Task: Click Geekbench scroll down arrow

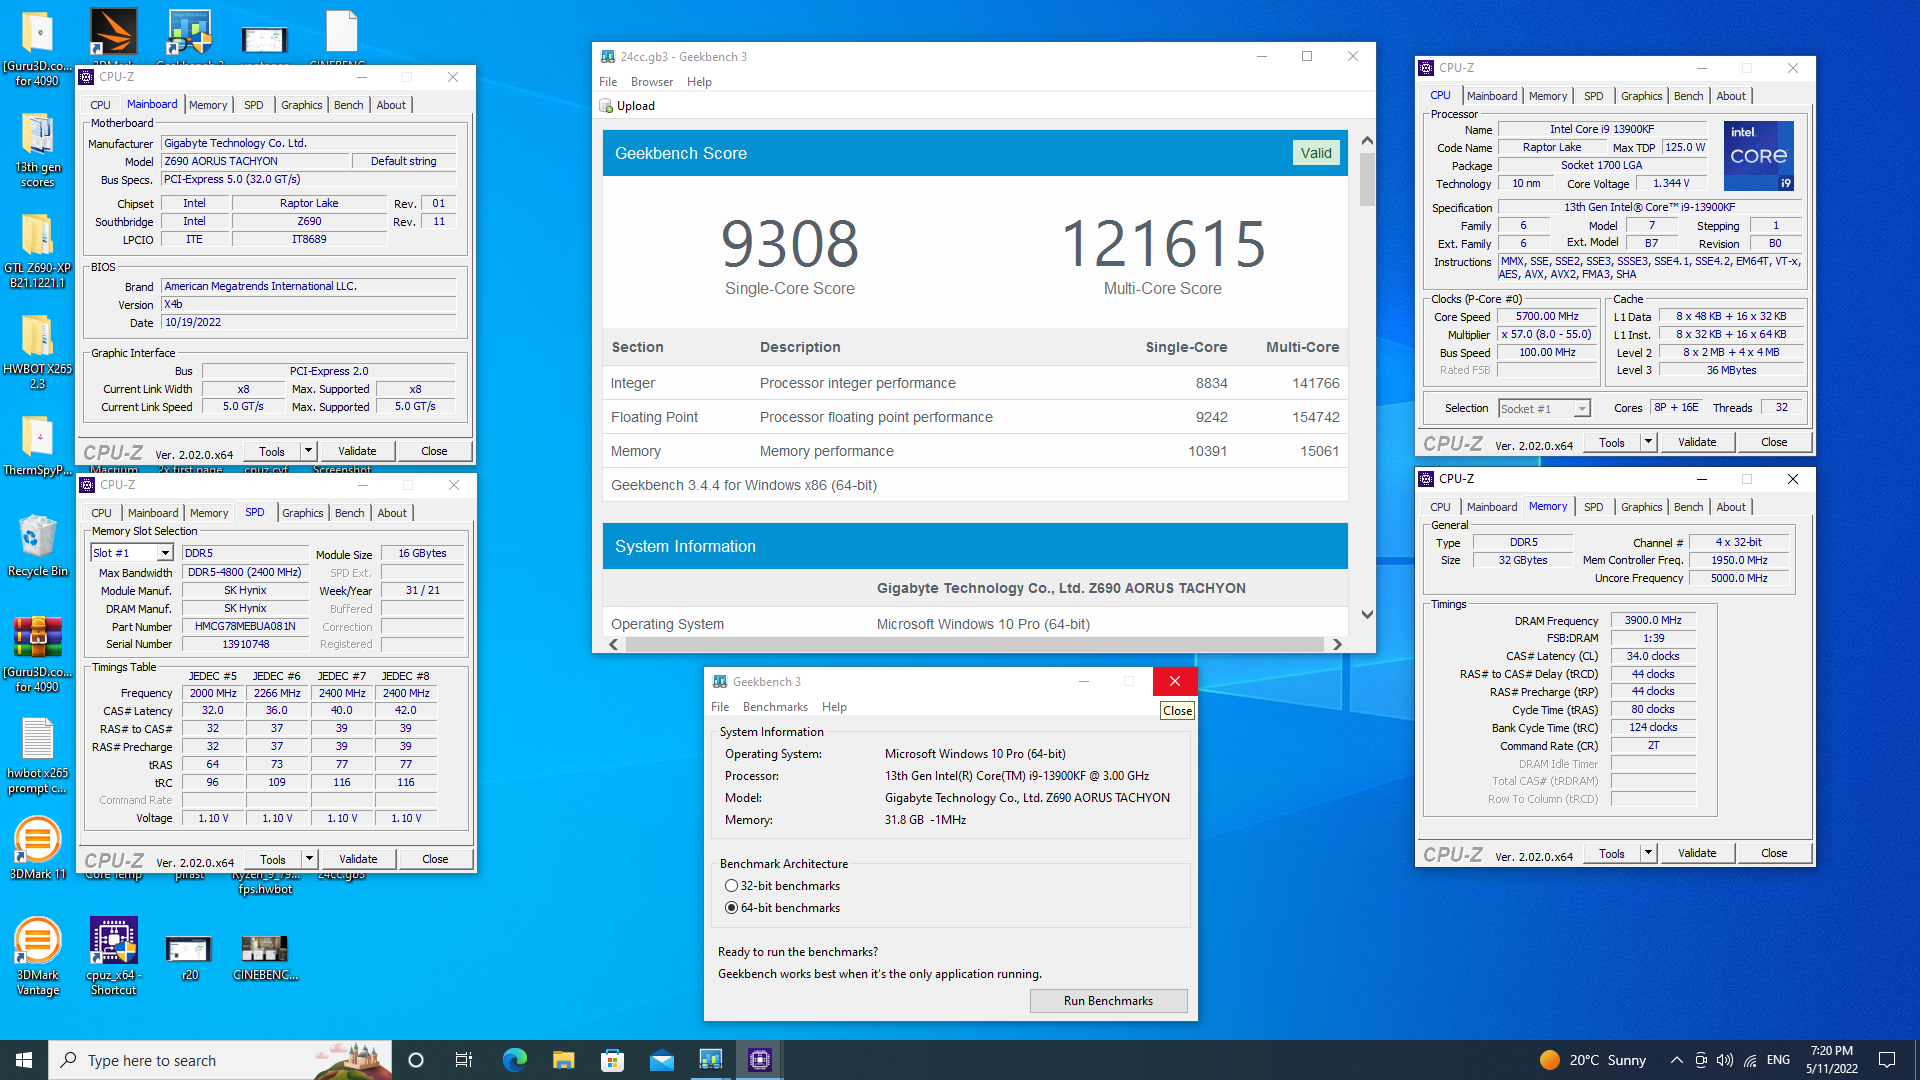Action: point(1367,615)
